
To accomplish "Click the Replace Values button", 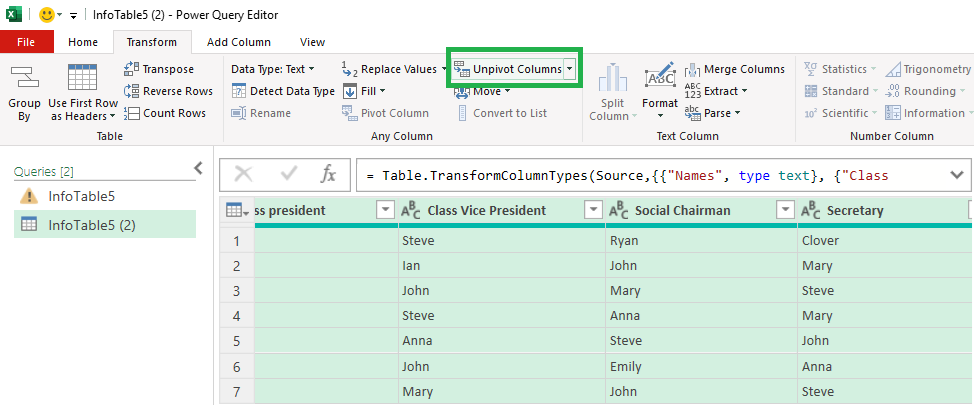I will click(395, 69).
